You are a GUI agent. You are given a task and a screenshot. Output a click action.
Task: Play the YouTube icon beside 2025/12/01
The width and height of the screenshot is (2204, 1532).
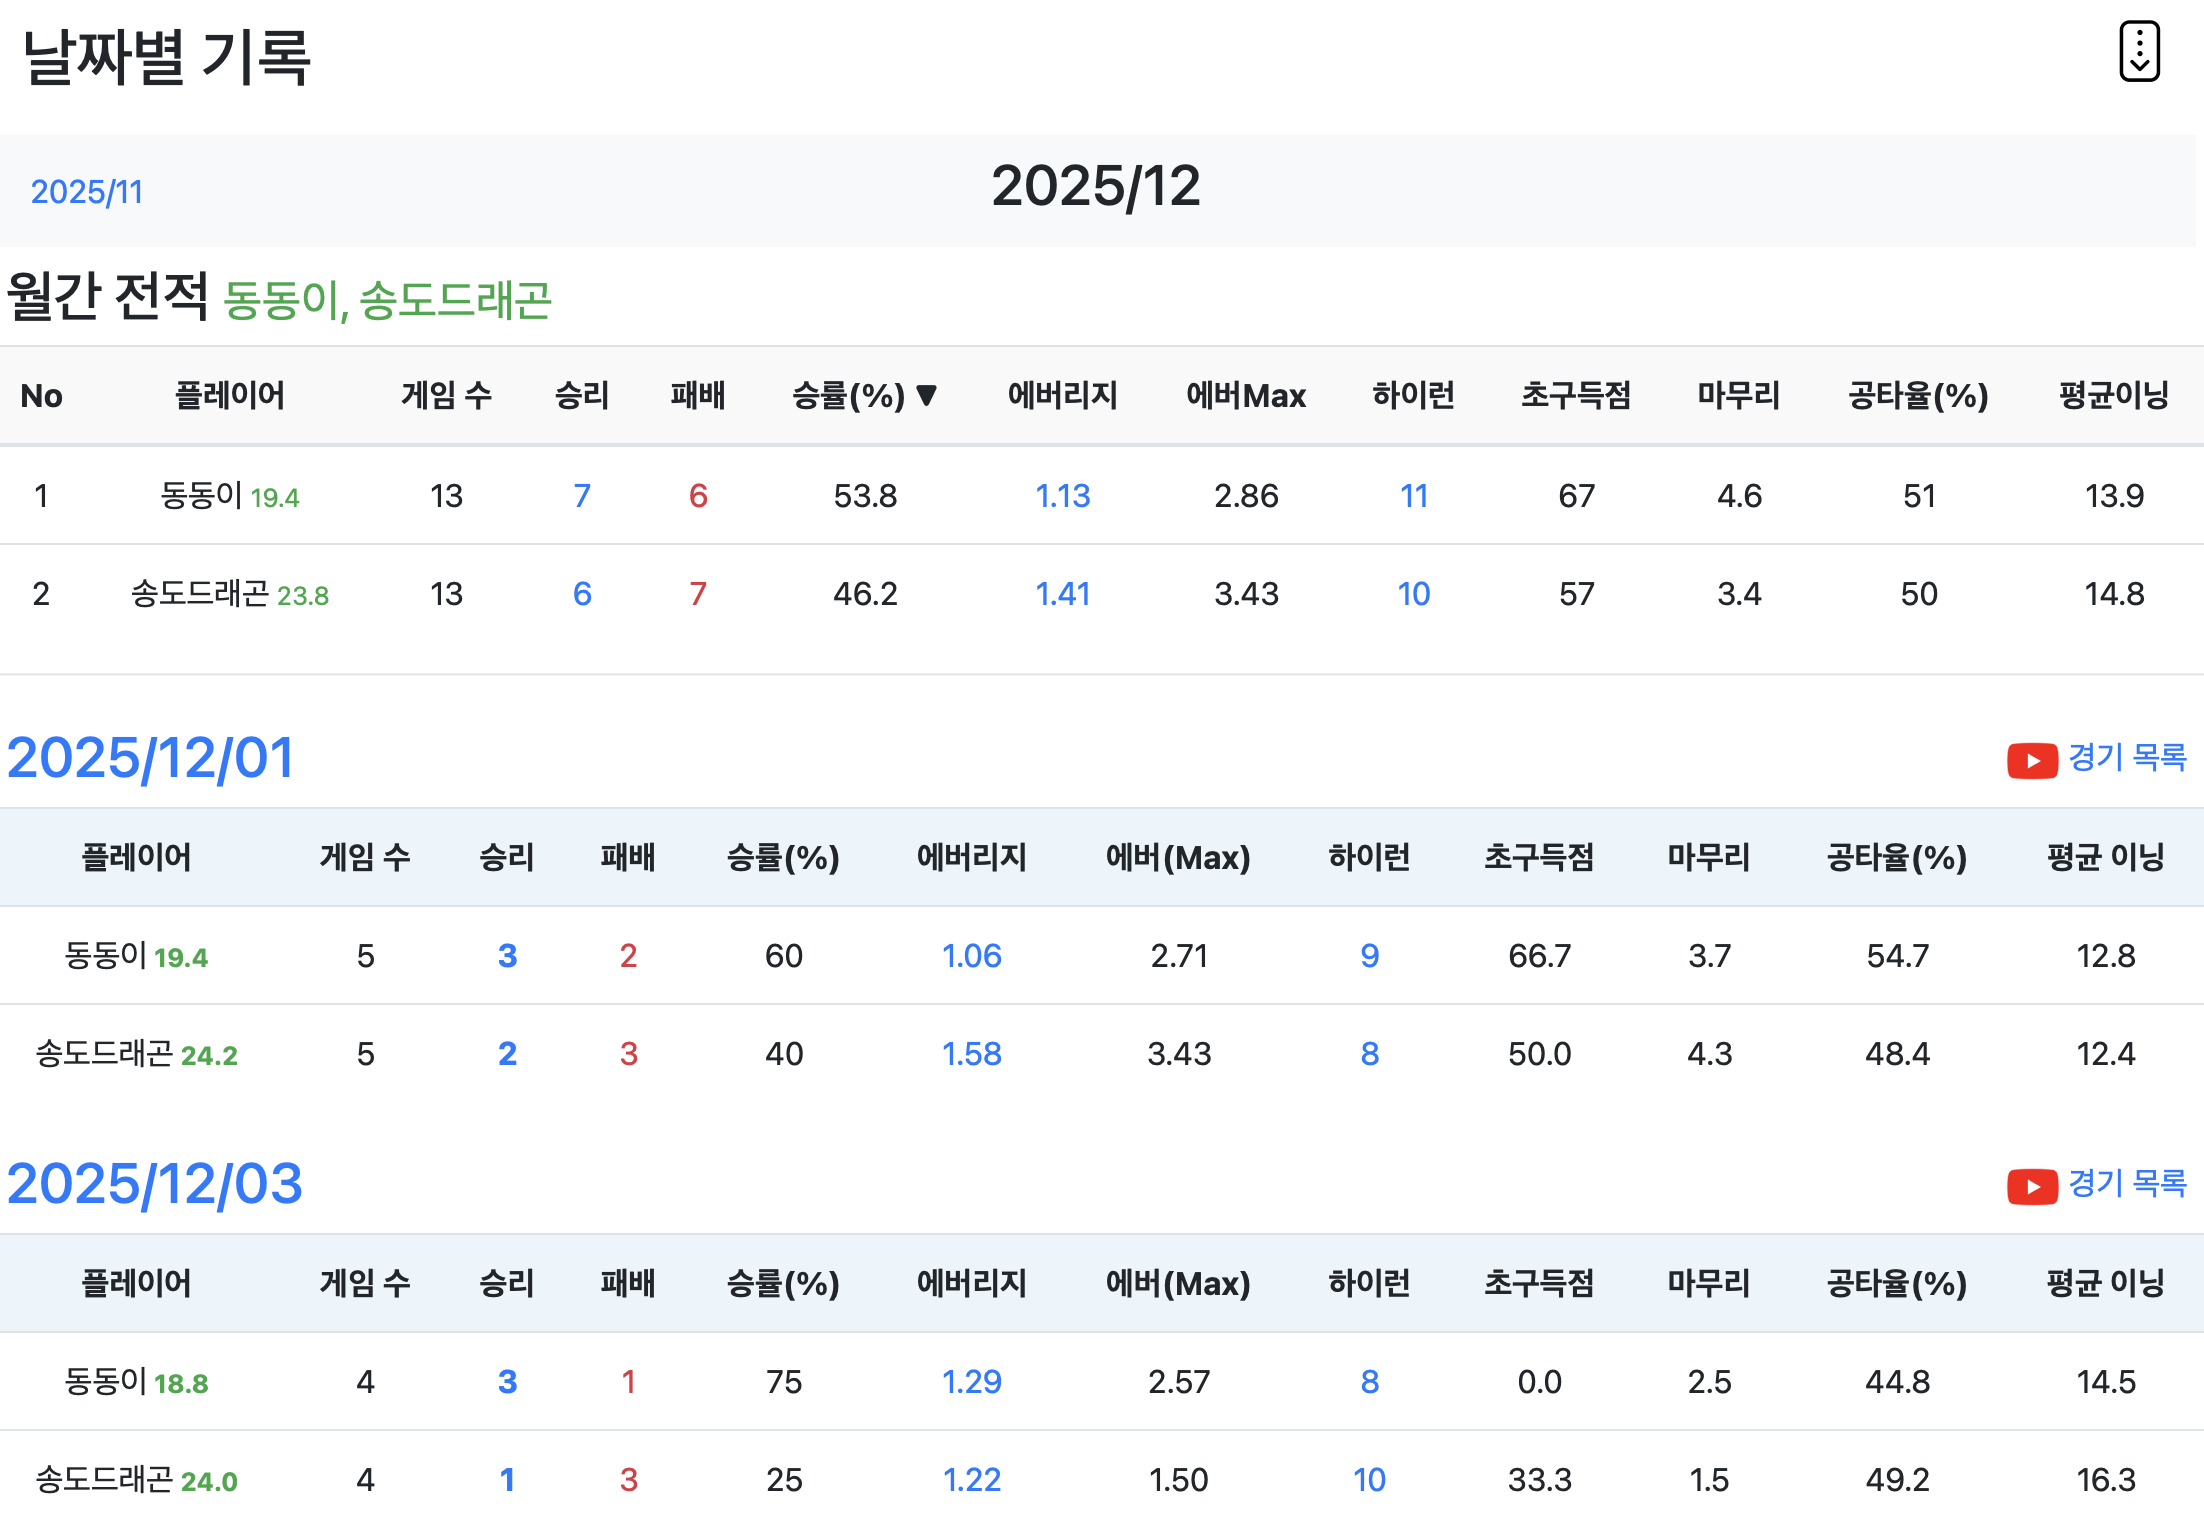point(2034,760)
